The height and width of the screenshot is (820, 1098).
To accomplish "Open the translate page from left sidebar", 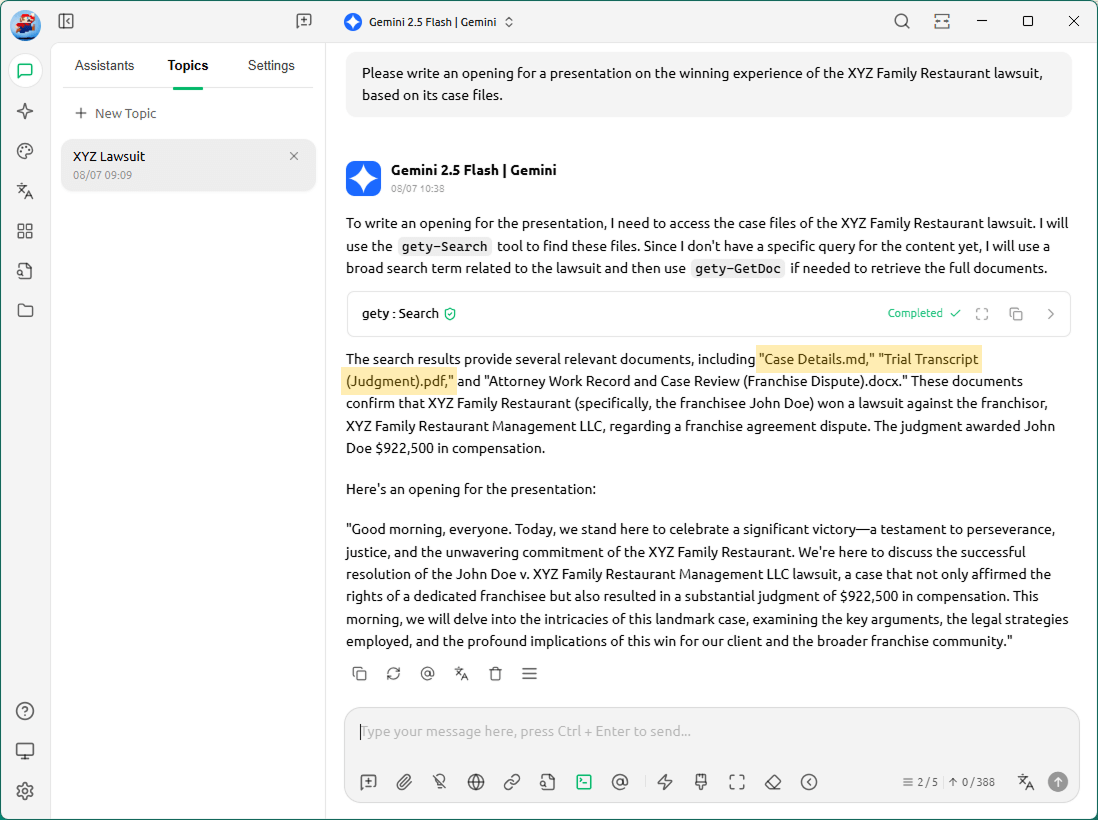I will (25, 191).
